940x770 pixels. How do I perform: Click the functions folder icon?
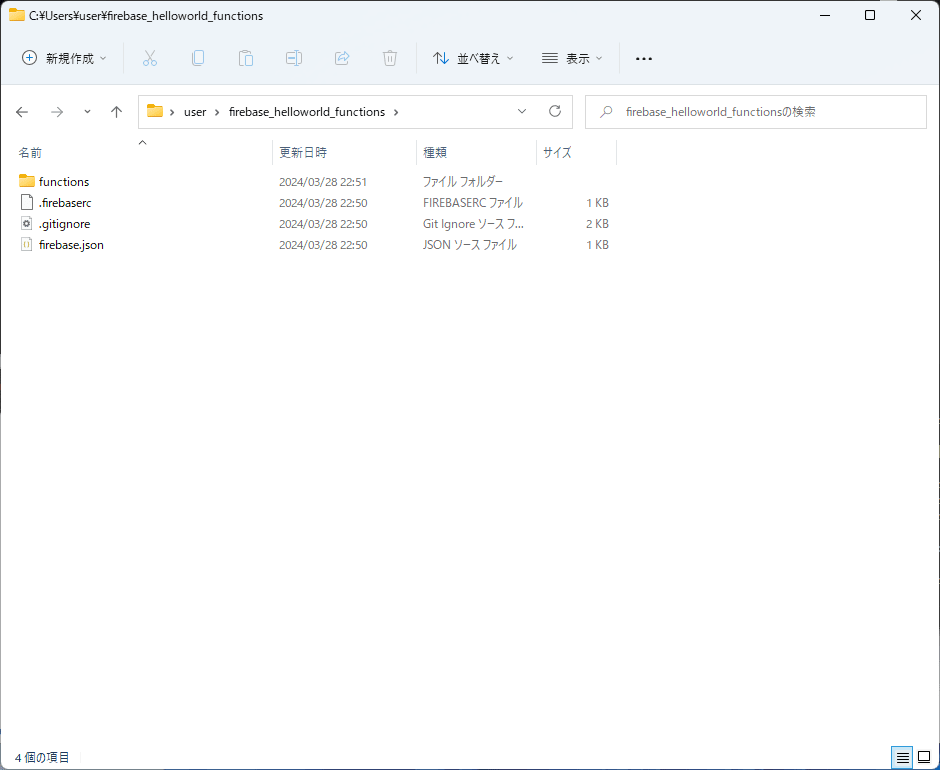(x=26, y=181)
